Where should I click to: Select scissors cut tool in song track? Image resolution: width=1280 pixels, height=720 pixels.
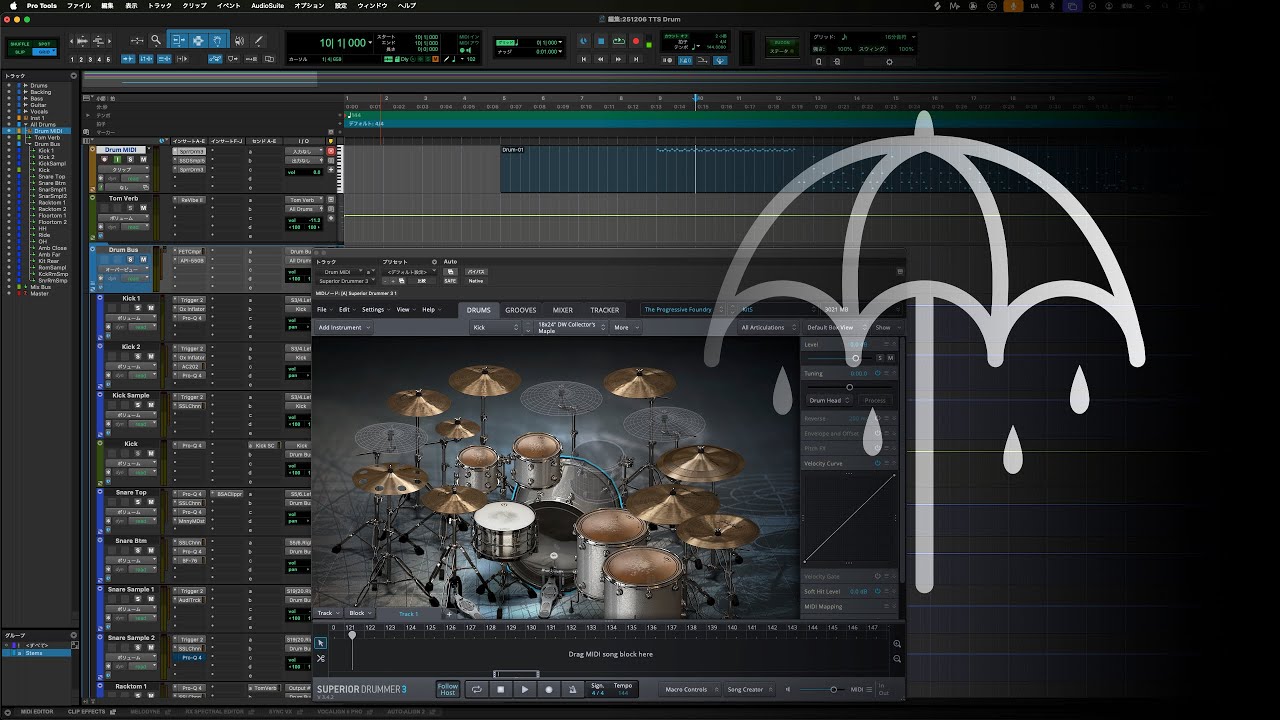(x=321, y=658)
